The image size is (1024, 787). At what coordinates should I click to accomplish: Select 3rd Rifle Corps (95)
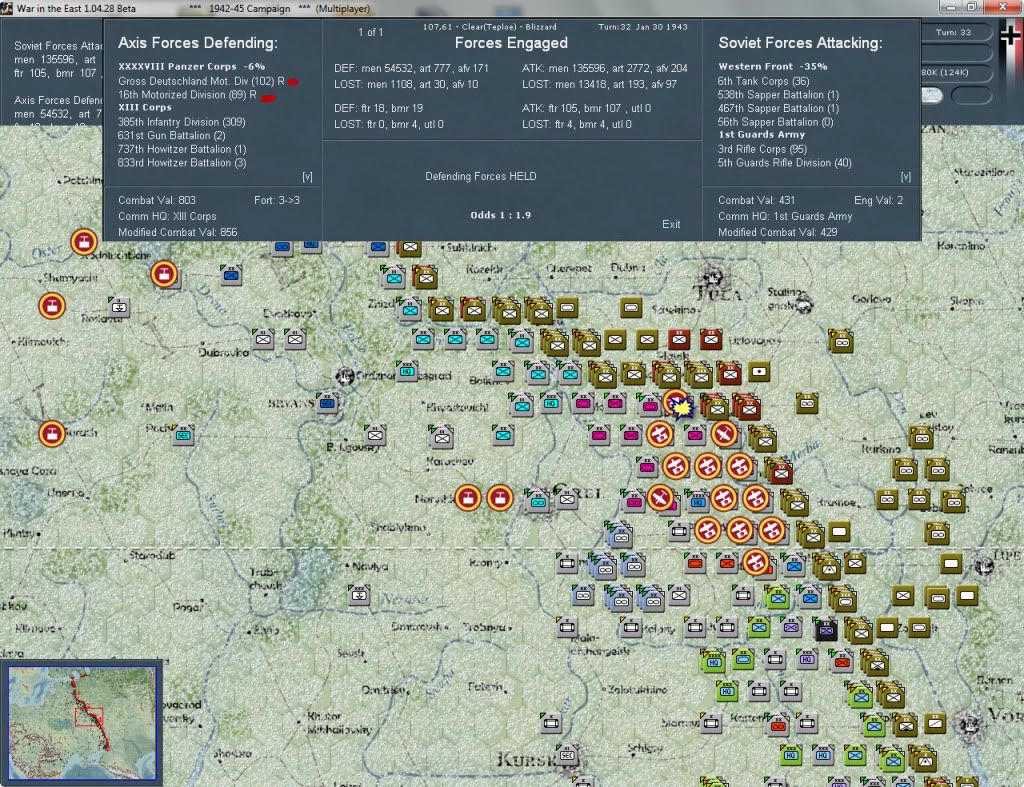761,149
